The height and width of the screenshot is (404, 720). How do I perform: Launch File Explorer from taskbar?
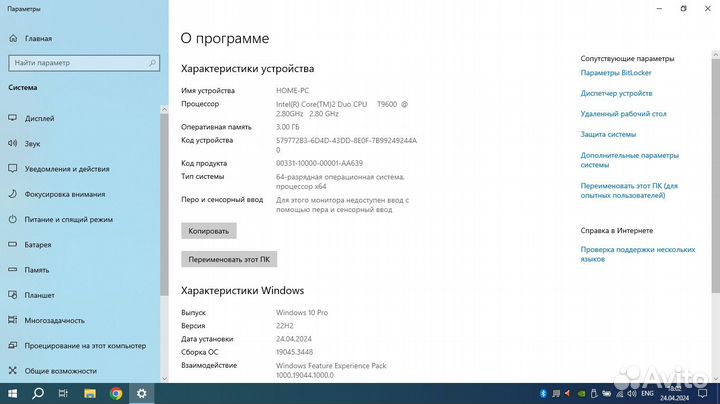(90, 393)
